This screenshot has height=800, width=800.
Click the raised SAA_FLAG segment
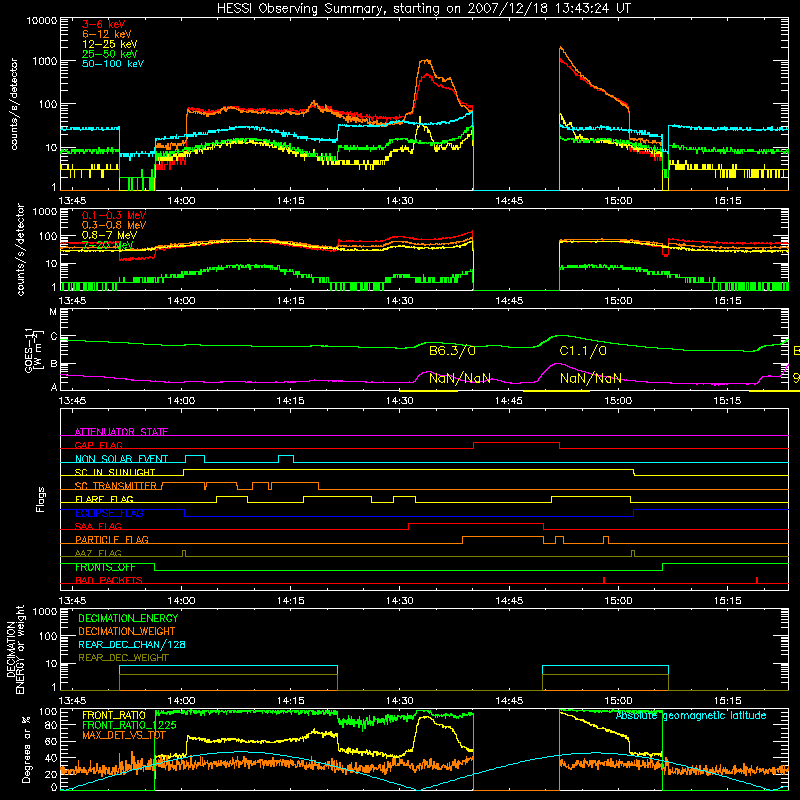476,523
